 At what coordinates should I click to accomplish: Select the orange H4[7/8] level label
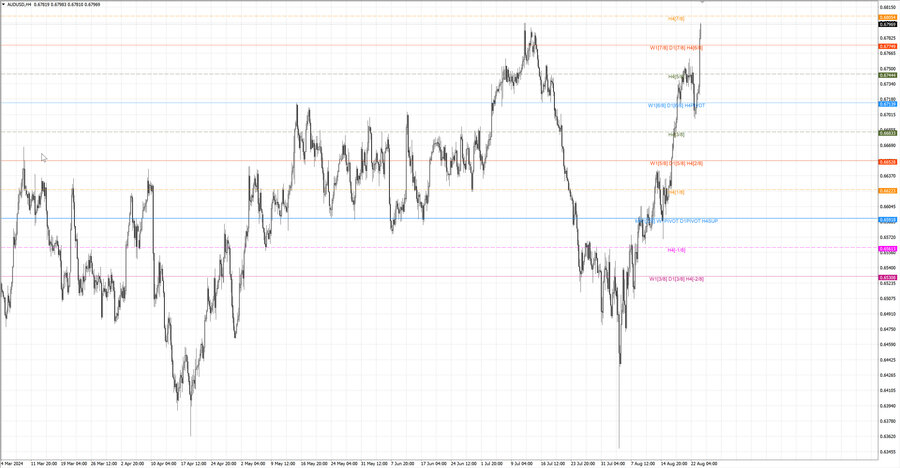(677, 19)
